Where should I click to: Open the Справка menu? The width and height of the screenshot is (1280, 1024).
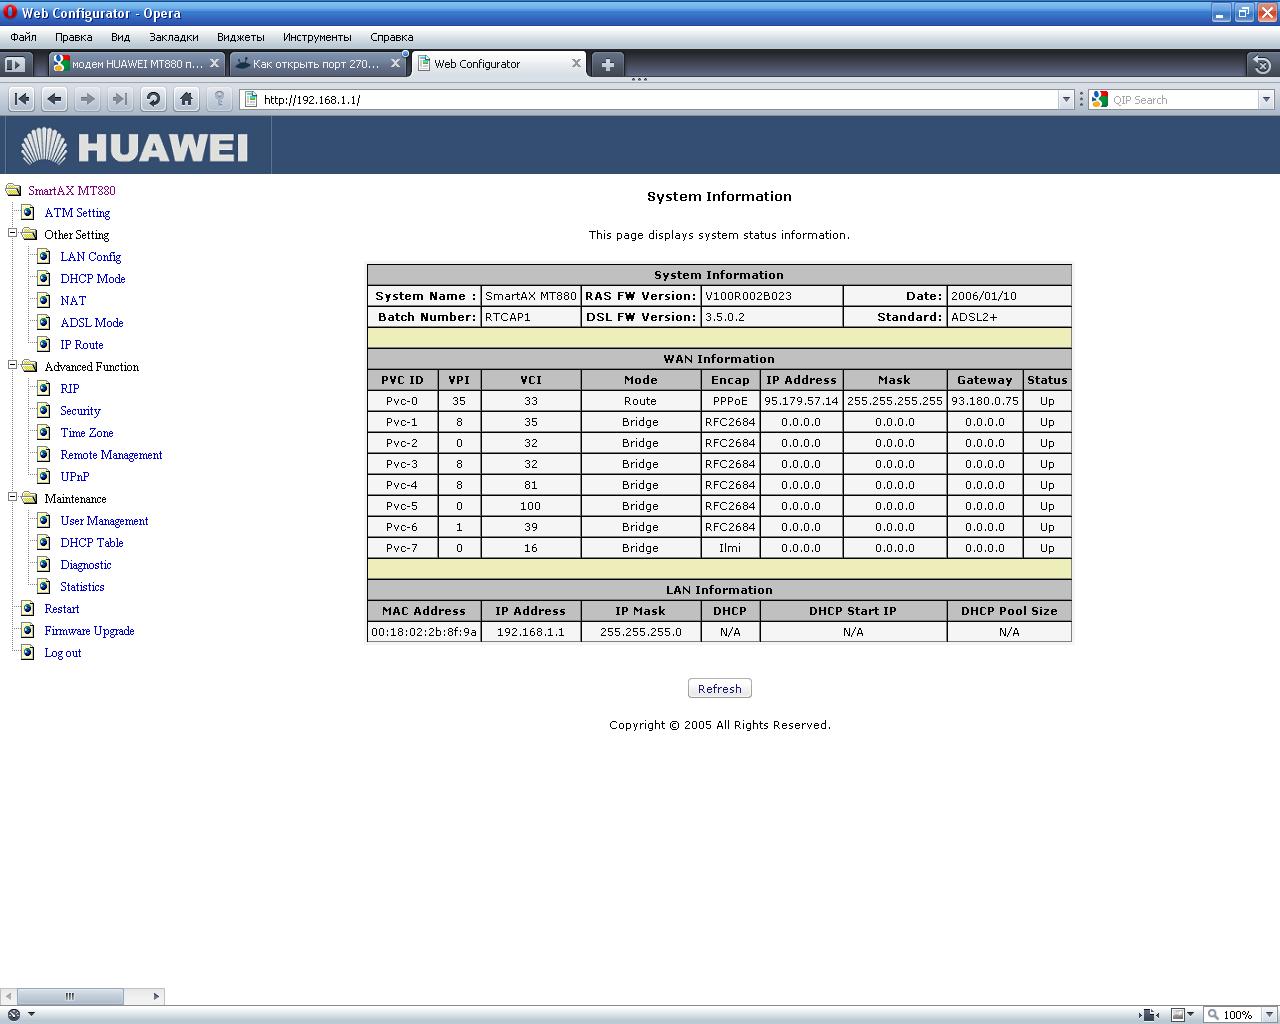[392, 37]
